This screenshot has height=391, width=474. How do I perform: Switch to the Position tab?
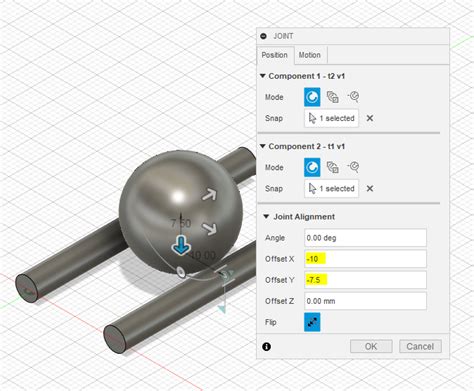tap(274, 55)
